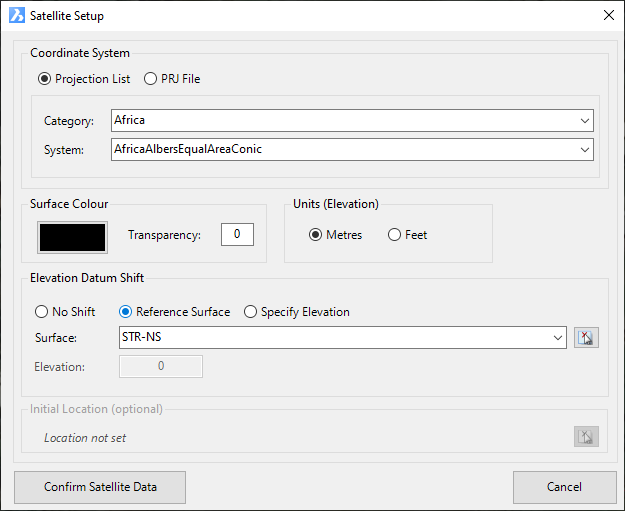
Task: Choose the Specify Elevation radio button
Action: [250, 312]
